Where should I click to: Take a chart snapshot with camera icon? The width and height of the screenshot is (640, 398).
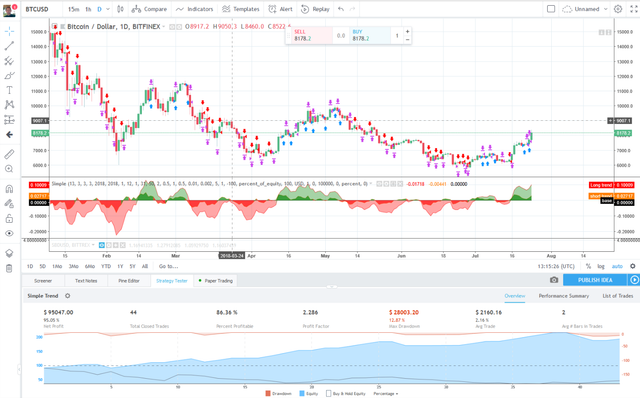(x=554, y=280)
